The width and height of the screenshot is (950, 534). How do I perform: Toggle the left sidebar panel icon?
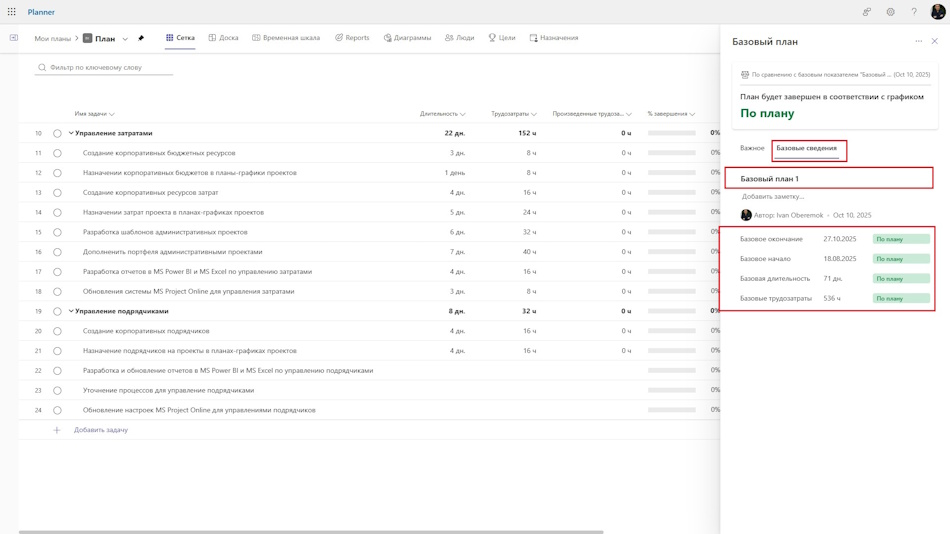coord(14,38)
